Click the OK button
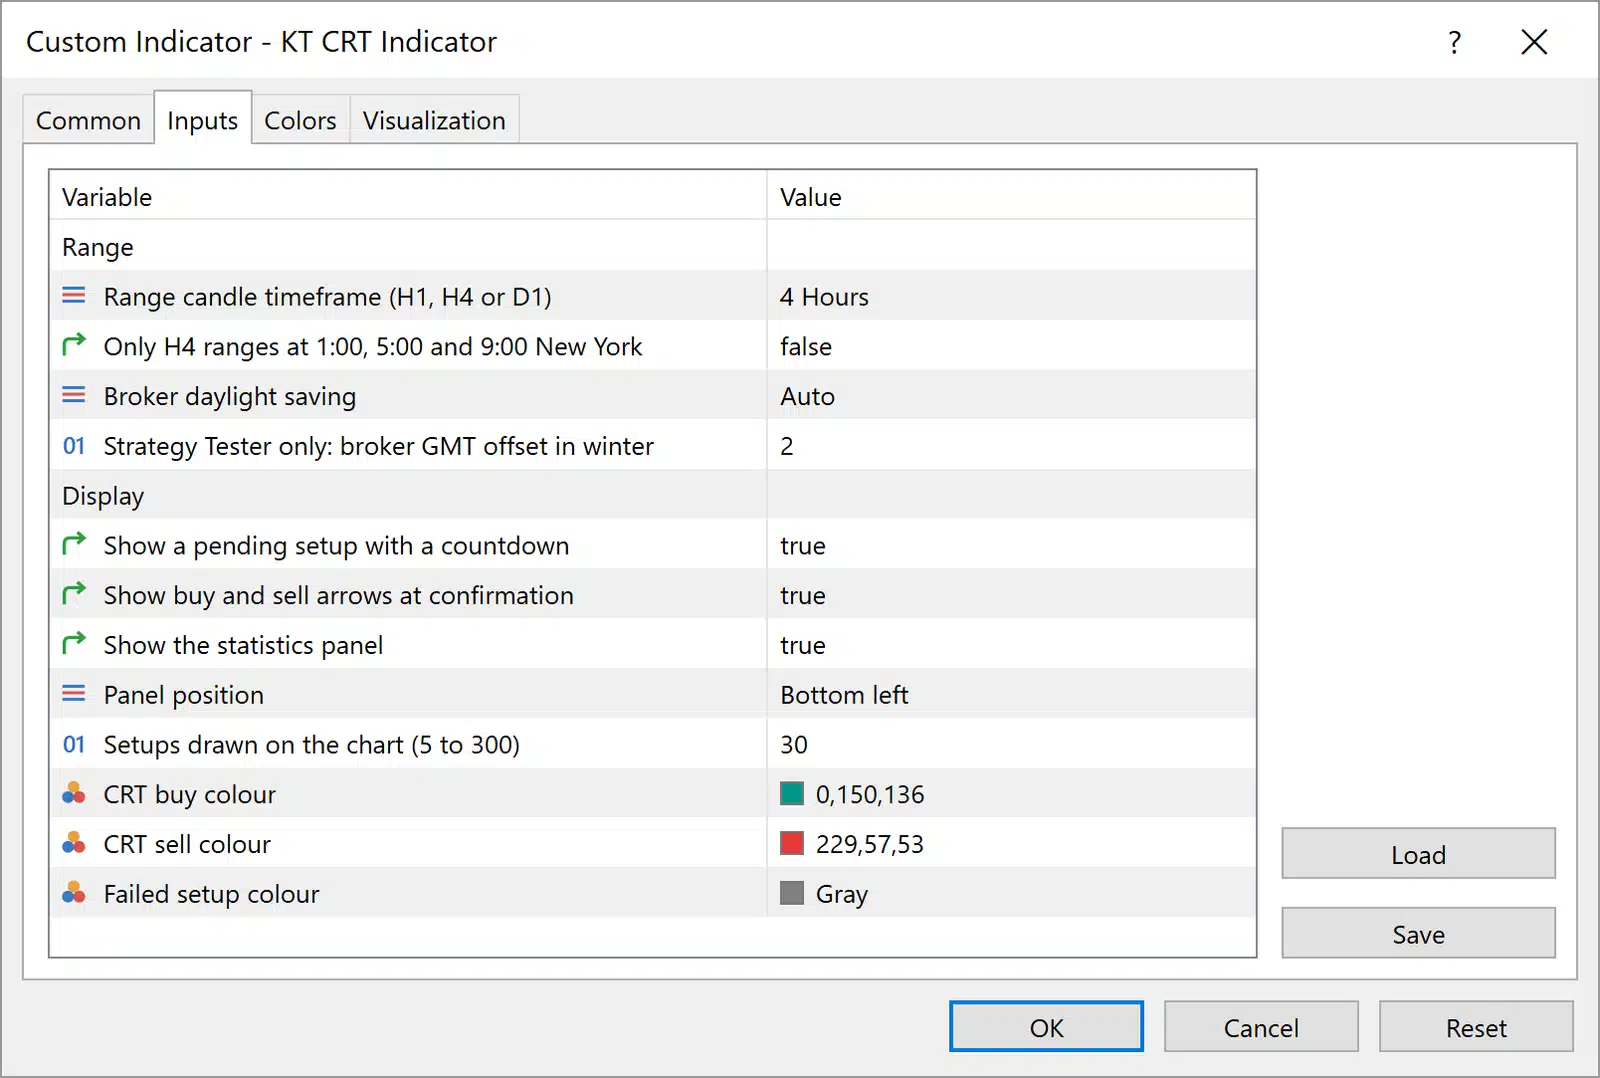Viewport: 1600px width, 1078px height. [1046, 1027]
